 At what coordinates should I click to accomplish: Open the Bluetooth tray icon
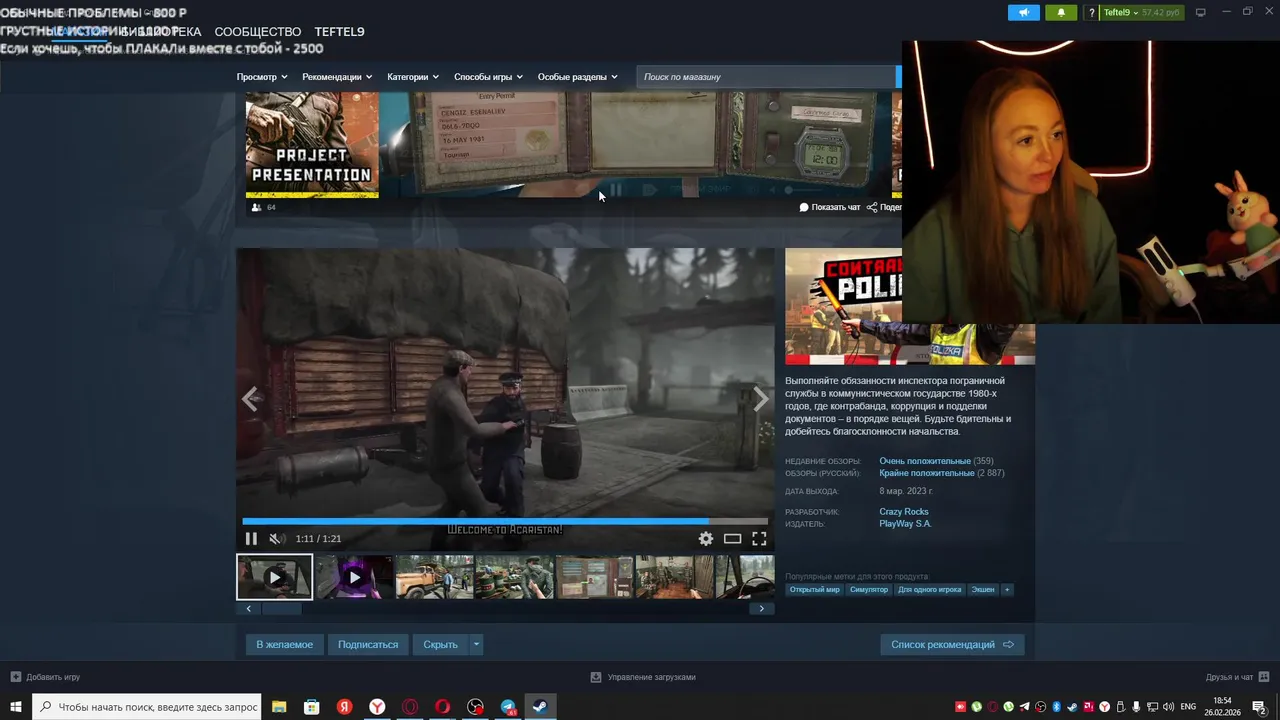(x=1057, y=707)
